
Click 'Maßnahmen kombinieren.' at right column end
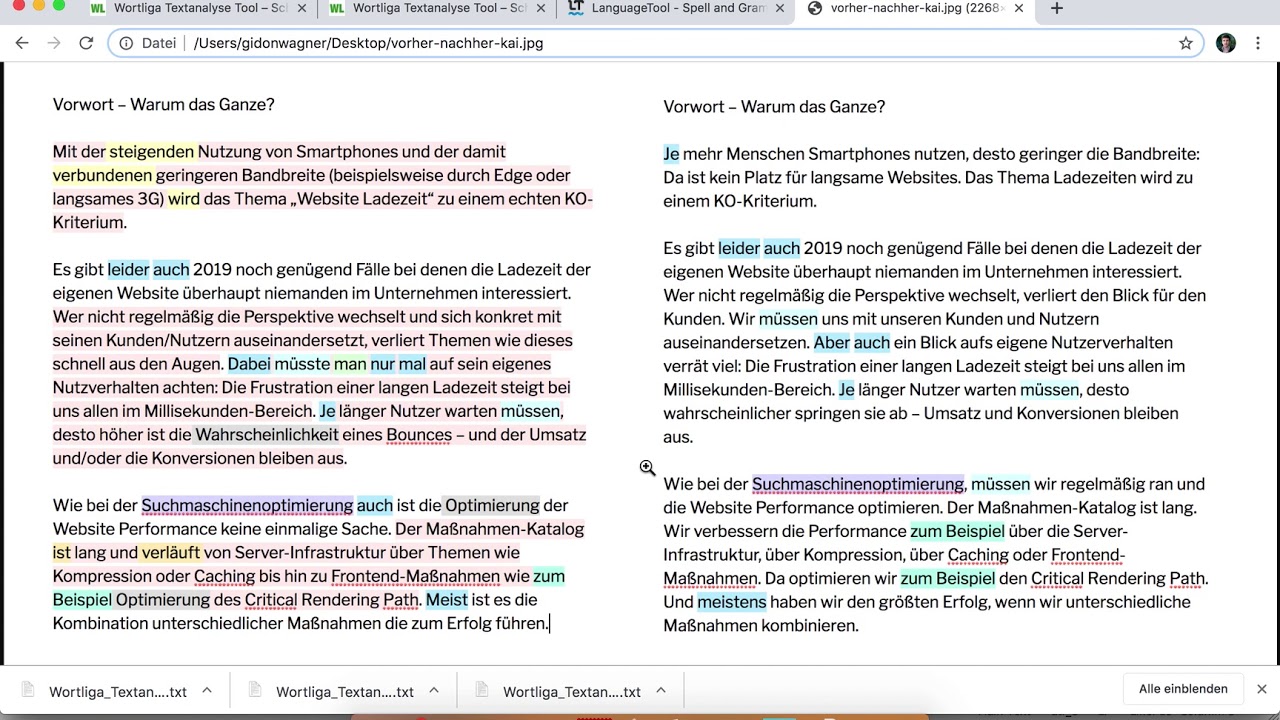coord(761,626)
